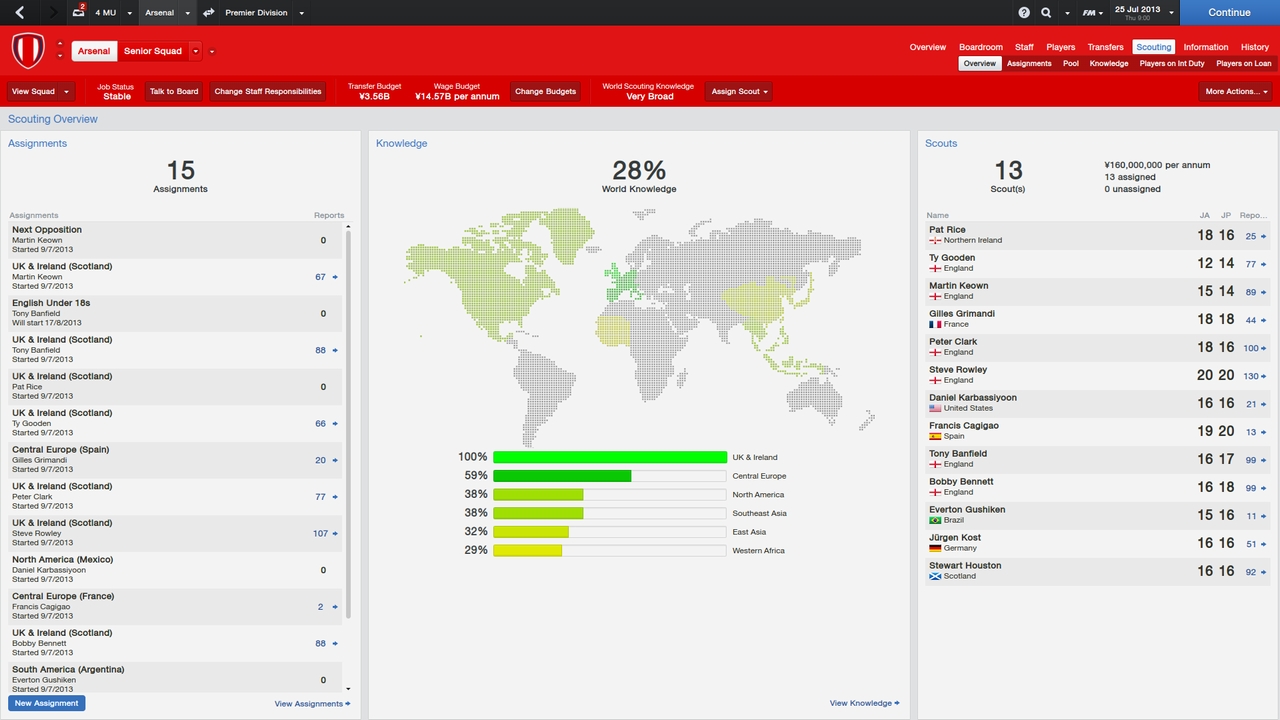Click Talk to Board button
1280x720 pixels.
(x=174, y=91)
